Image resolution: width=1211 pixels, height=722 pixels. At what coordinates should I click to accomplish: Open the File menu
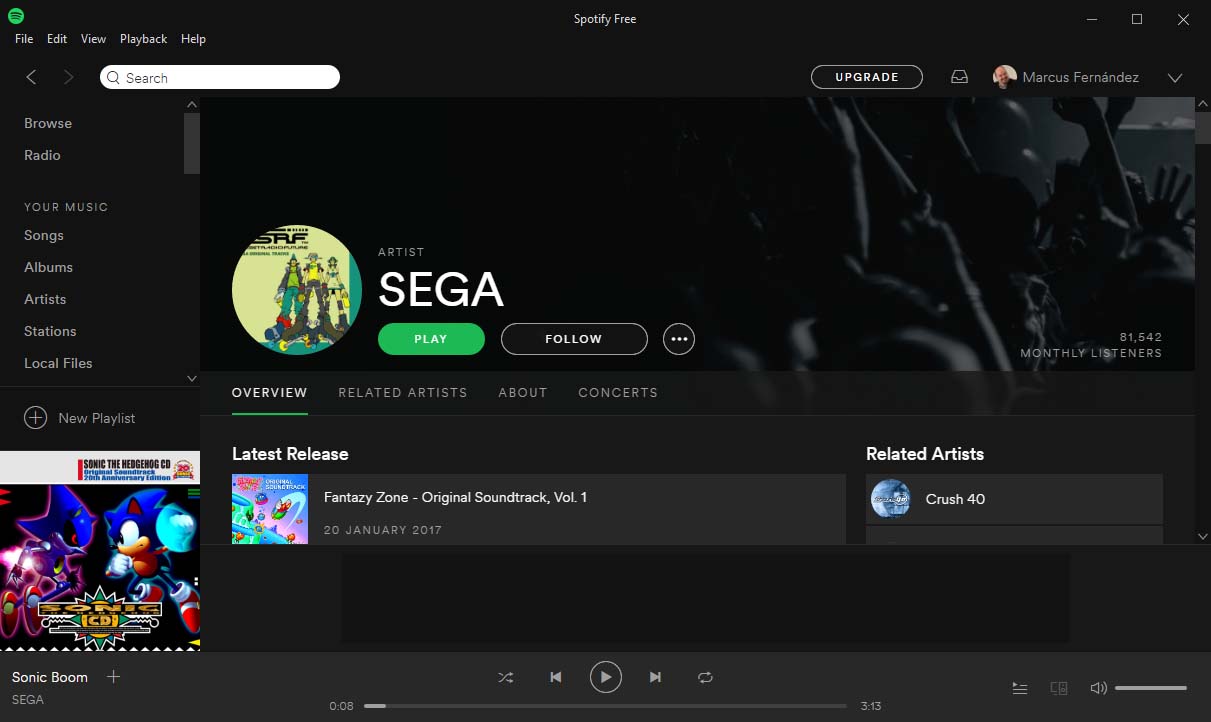pyautogui.click(x=24, y=39)
